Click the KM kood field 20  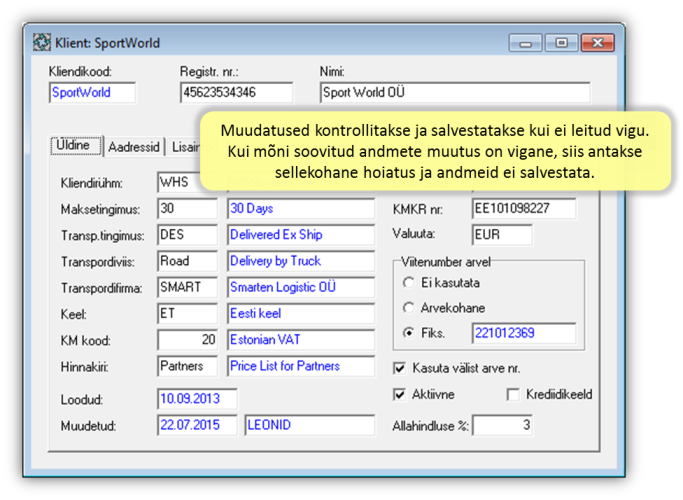187,340
